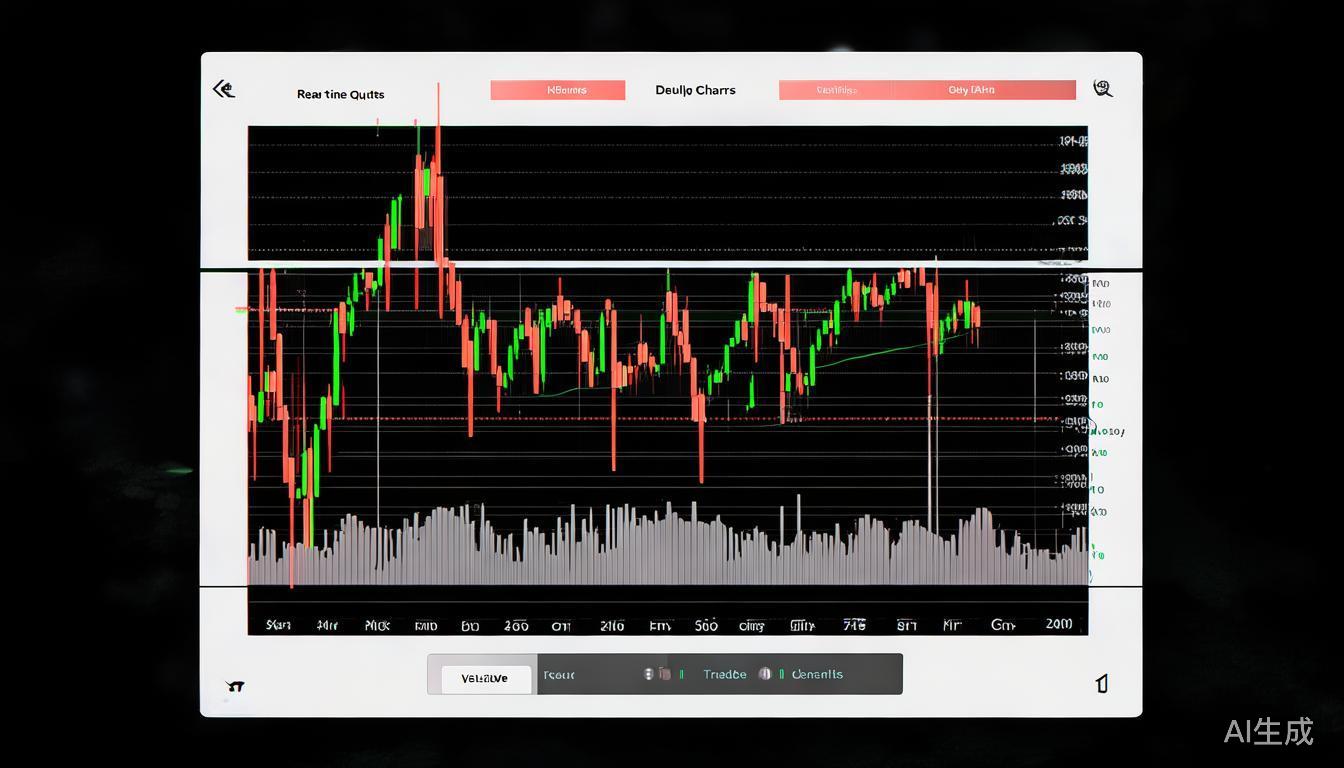1344x768 pixels.
Task: Open the Deuljo Charrs tab
Action: [695, 90]
